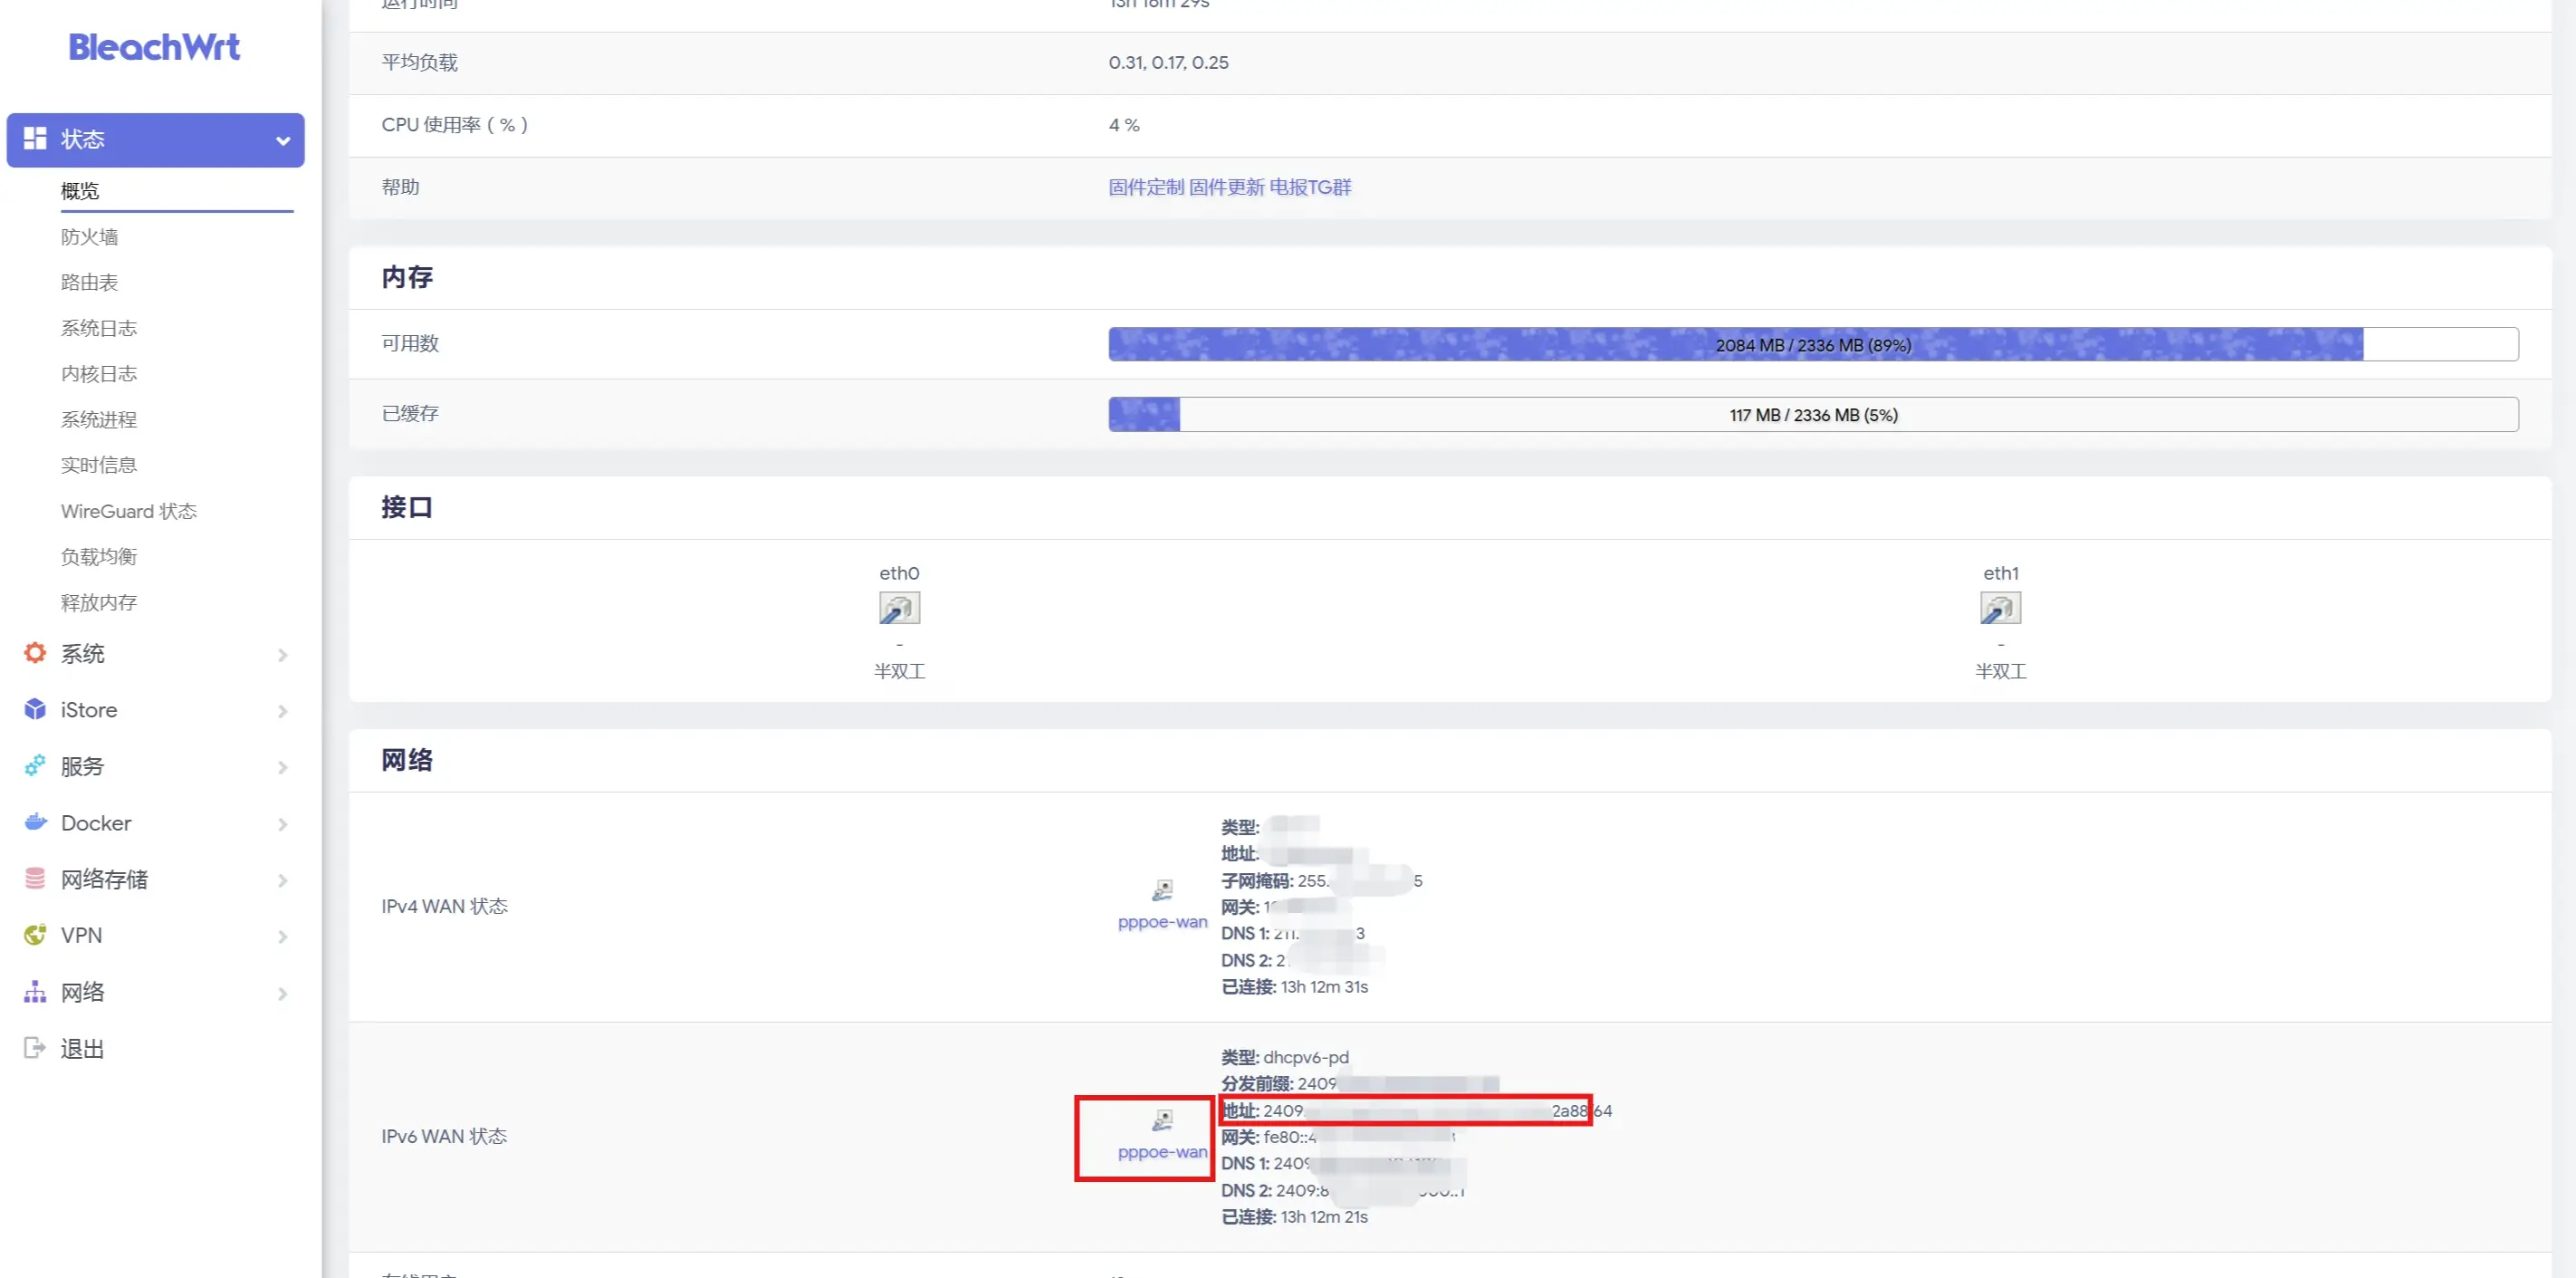2576x1278 pixels.
Task: Open the 电报TG群 link
Action: (1310, 187)
